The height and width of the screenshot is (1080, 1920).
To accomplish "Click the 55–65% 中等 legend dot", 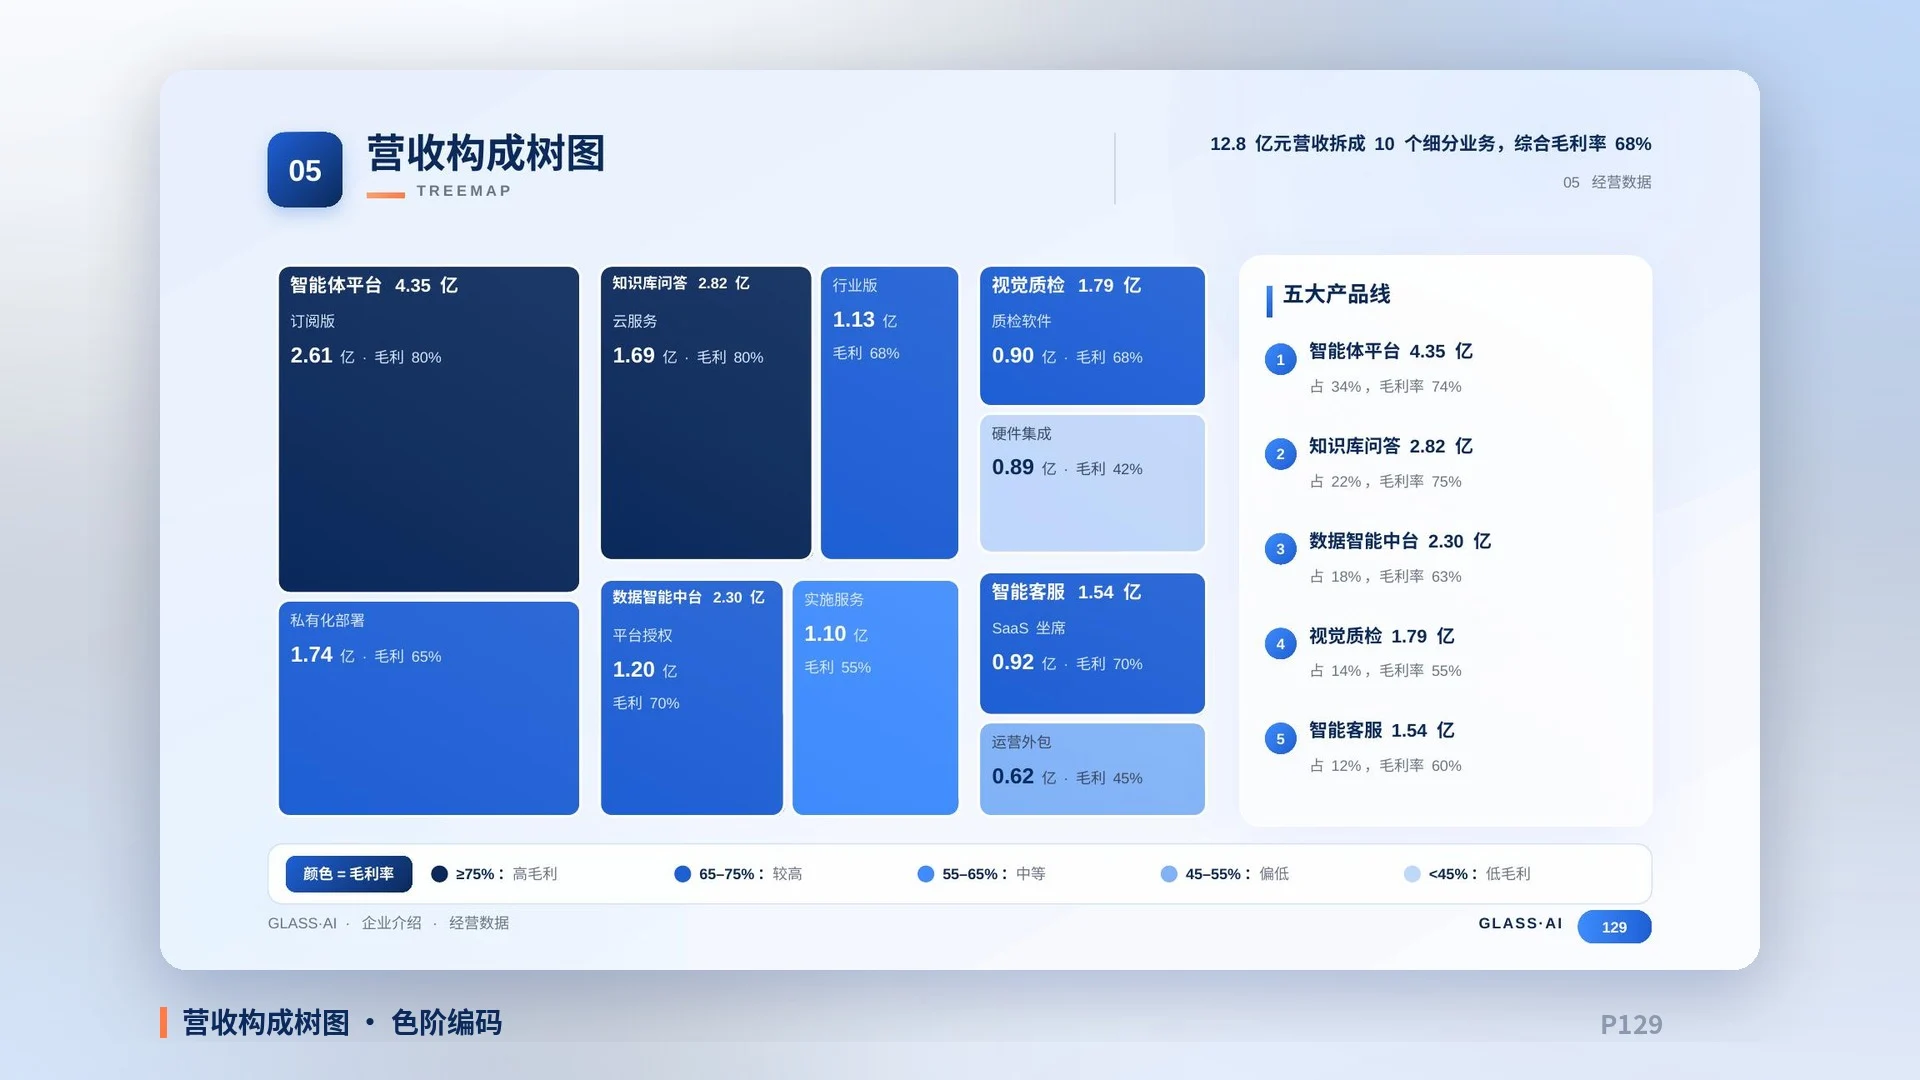I will pyautogui.click(x=926, y=874).
